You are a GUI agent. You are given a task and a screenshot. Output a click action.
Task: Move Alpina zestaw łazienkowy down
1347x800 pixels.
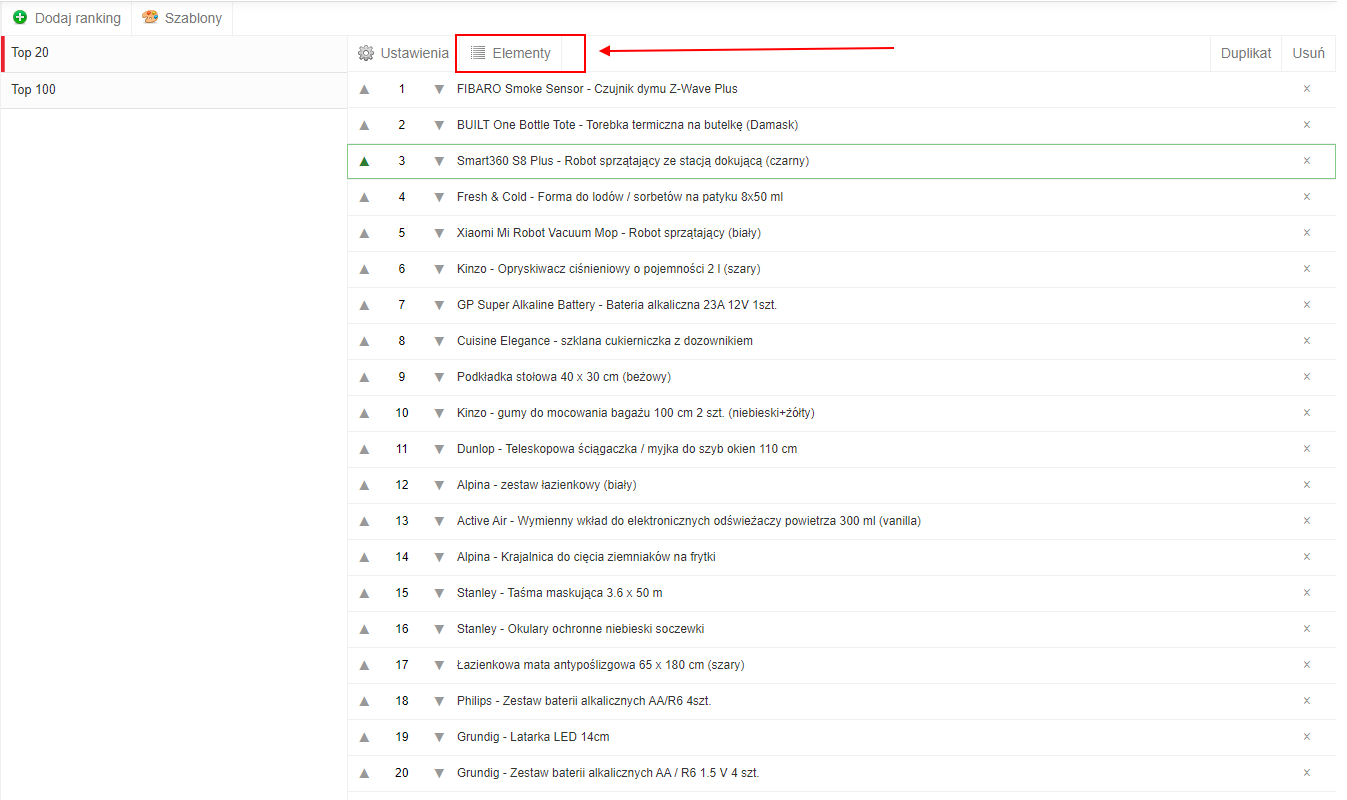[x=439, y=485]
